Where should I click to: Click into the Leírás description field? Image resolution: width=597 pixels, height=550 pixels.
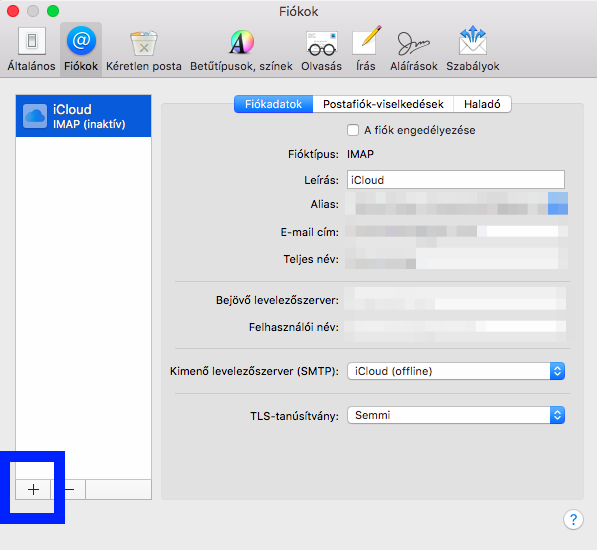[456, 180]
